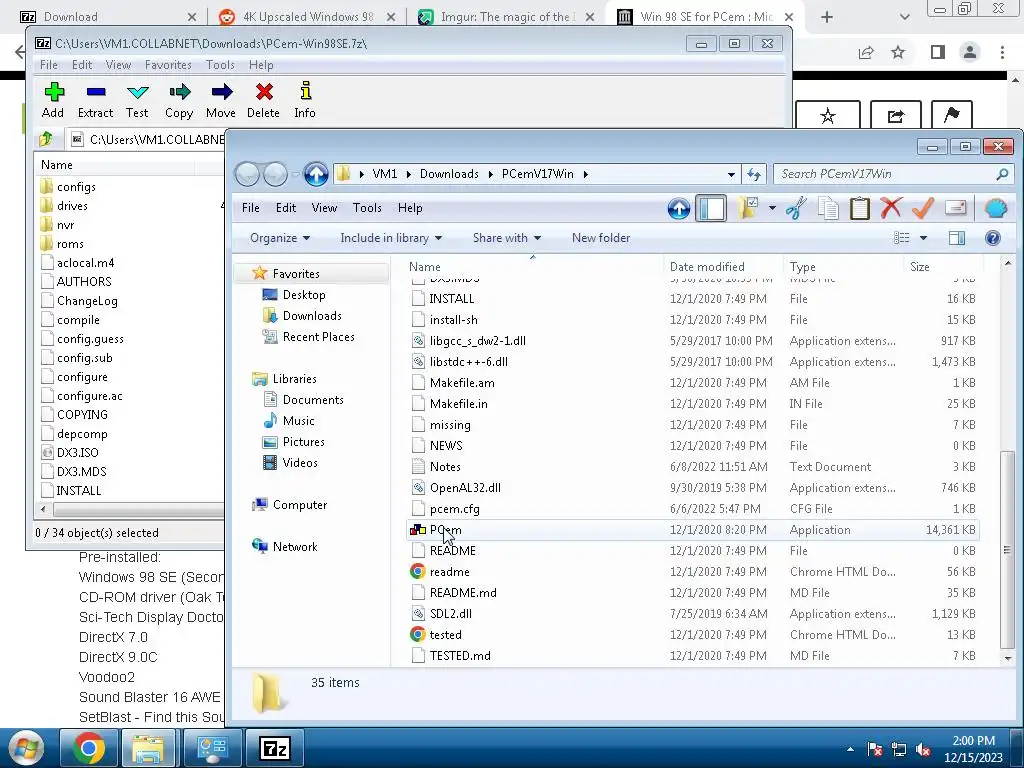Click the Search PCemV17Win field
Screen dimensions: 1024x768
892,174
